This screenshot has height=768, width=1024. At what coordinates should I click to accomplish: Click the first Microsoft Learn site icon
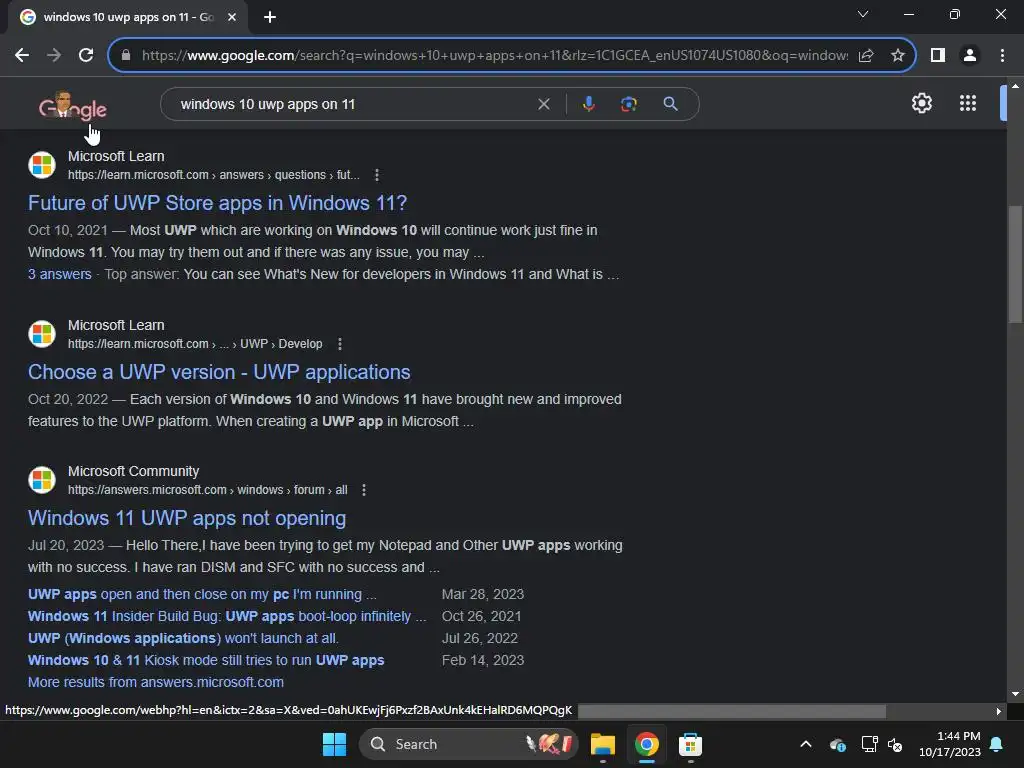tap(42, 165)
